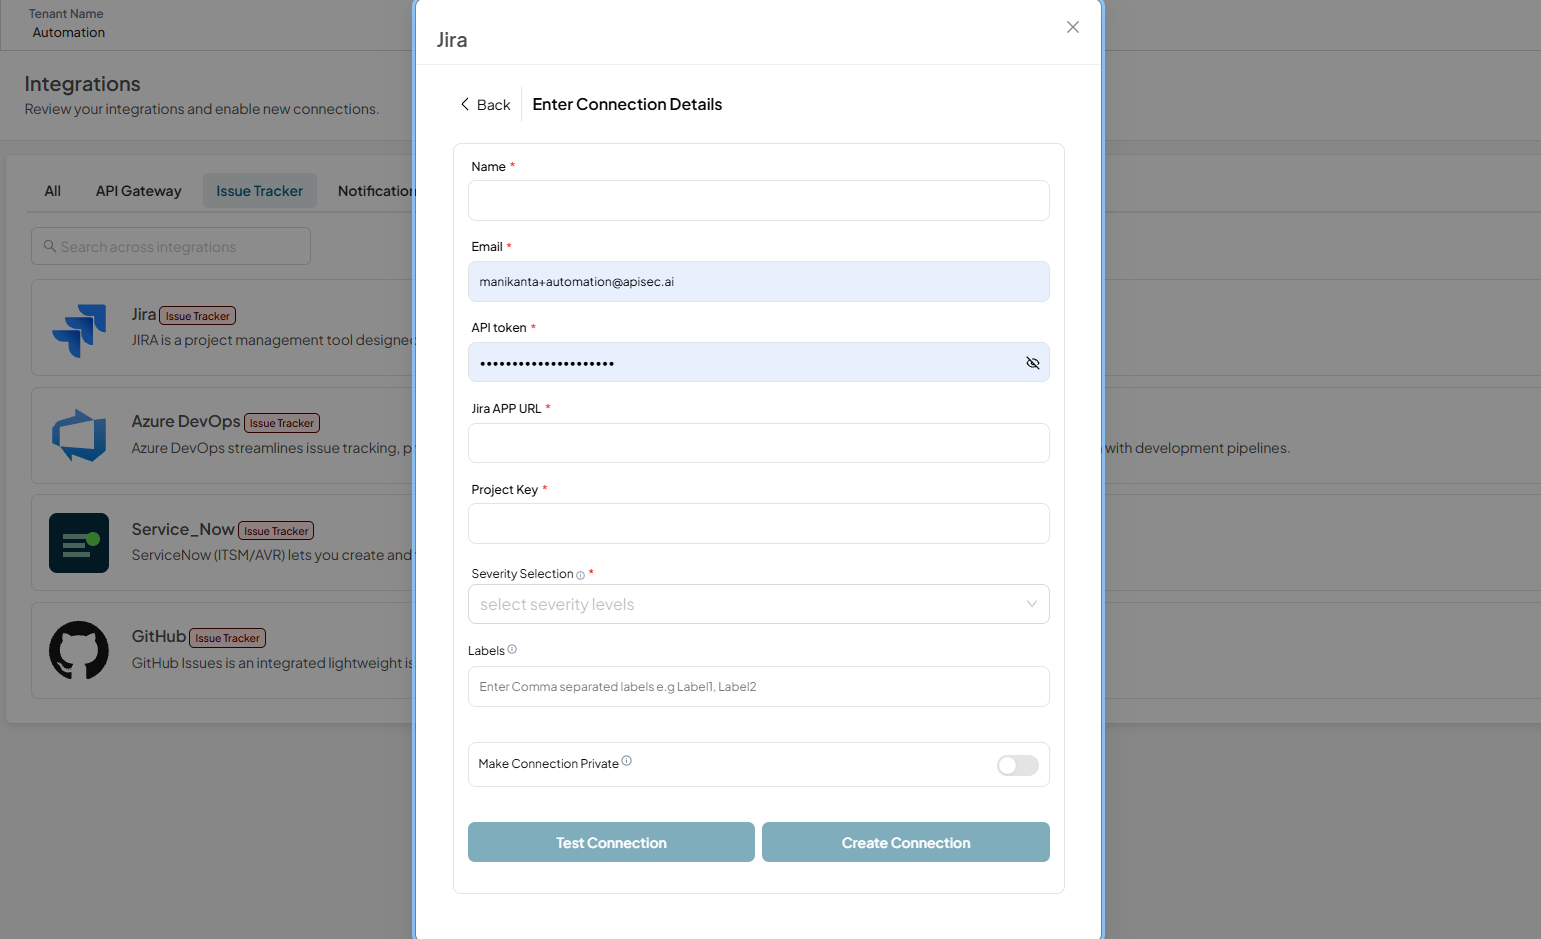Enable the Make Connection Private switch
Image resolution: width=1541 pixels, height=939 pixels.
point(1018,765)
